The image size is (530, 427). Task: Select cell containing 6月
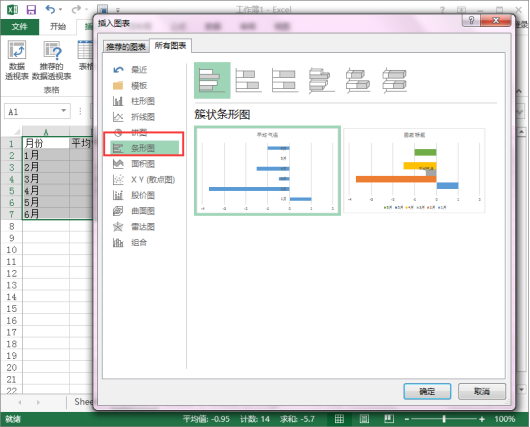point(46,214)
